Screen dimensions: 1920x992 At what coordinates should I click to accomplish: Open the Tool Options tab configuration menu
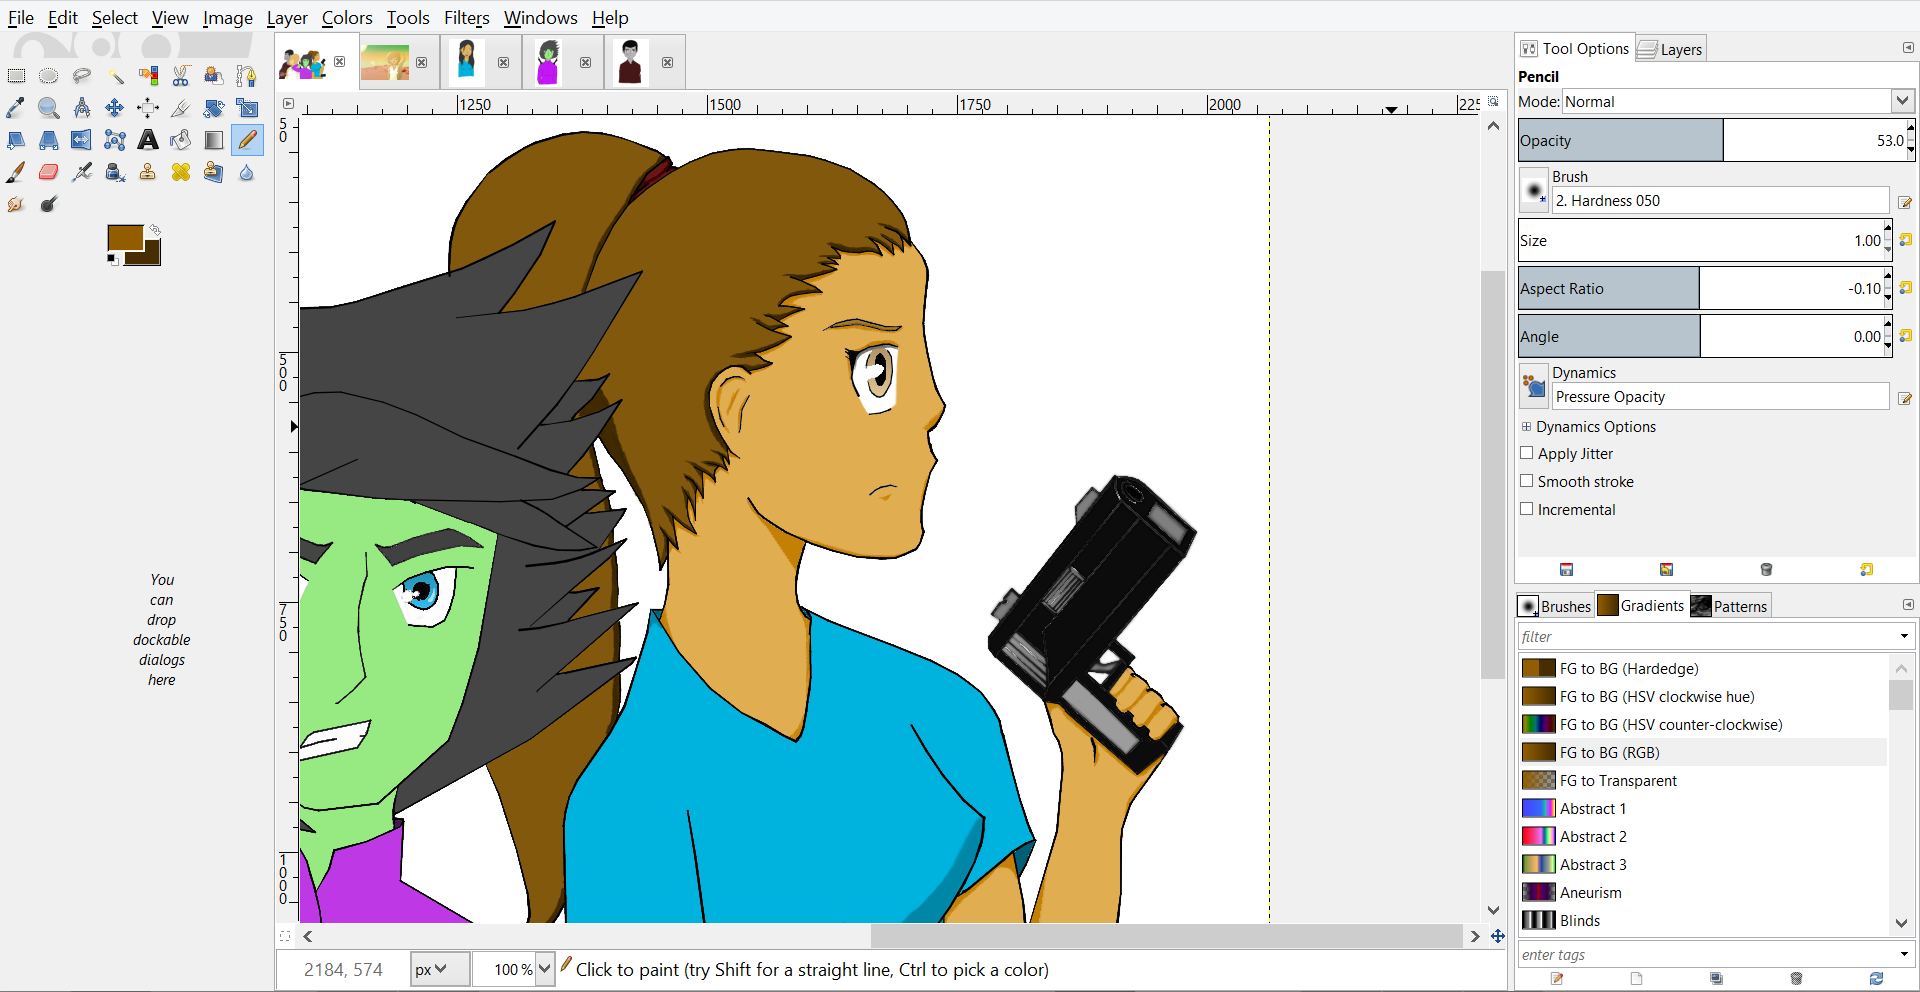pos(1908,48)
